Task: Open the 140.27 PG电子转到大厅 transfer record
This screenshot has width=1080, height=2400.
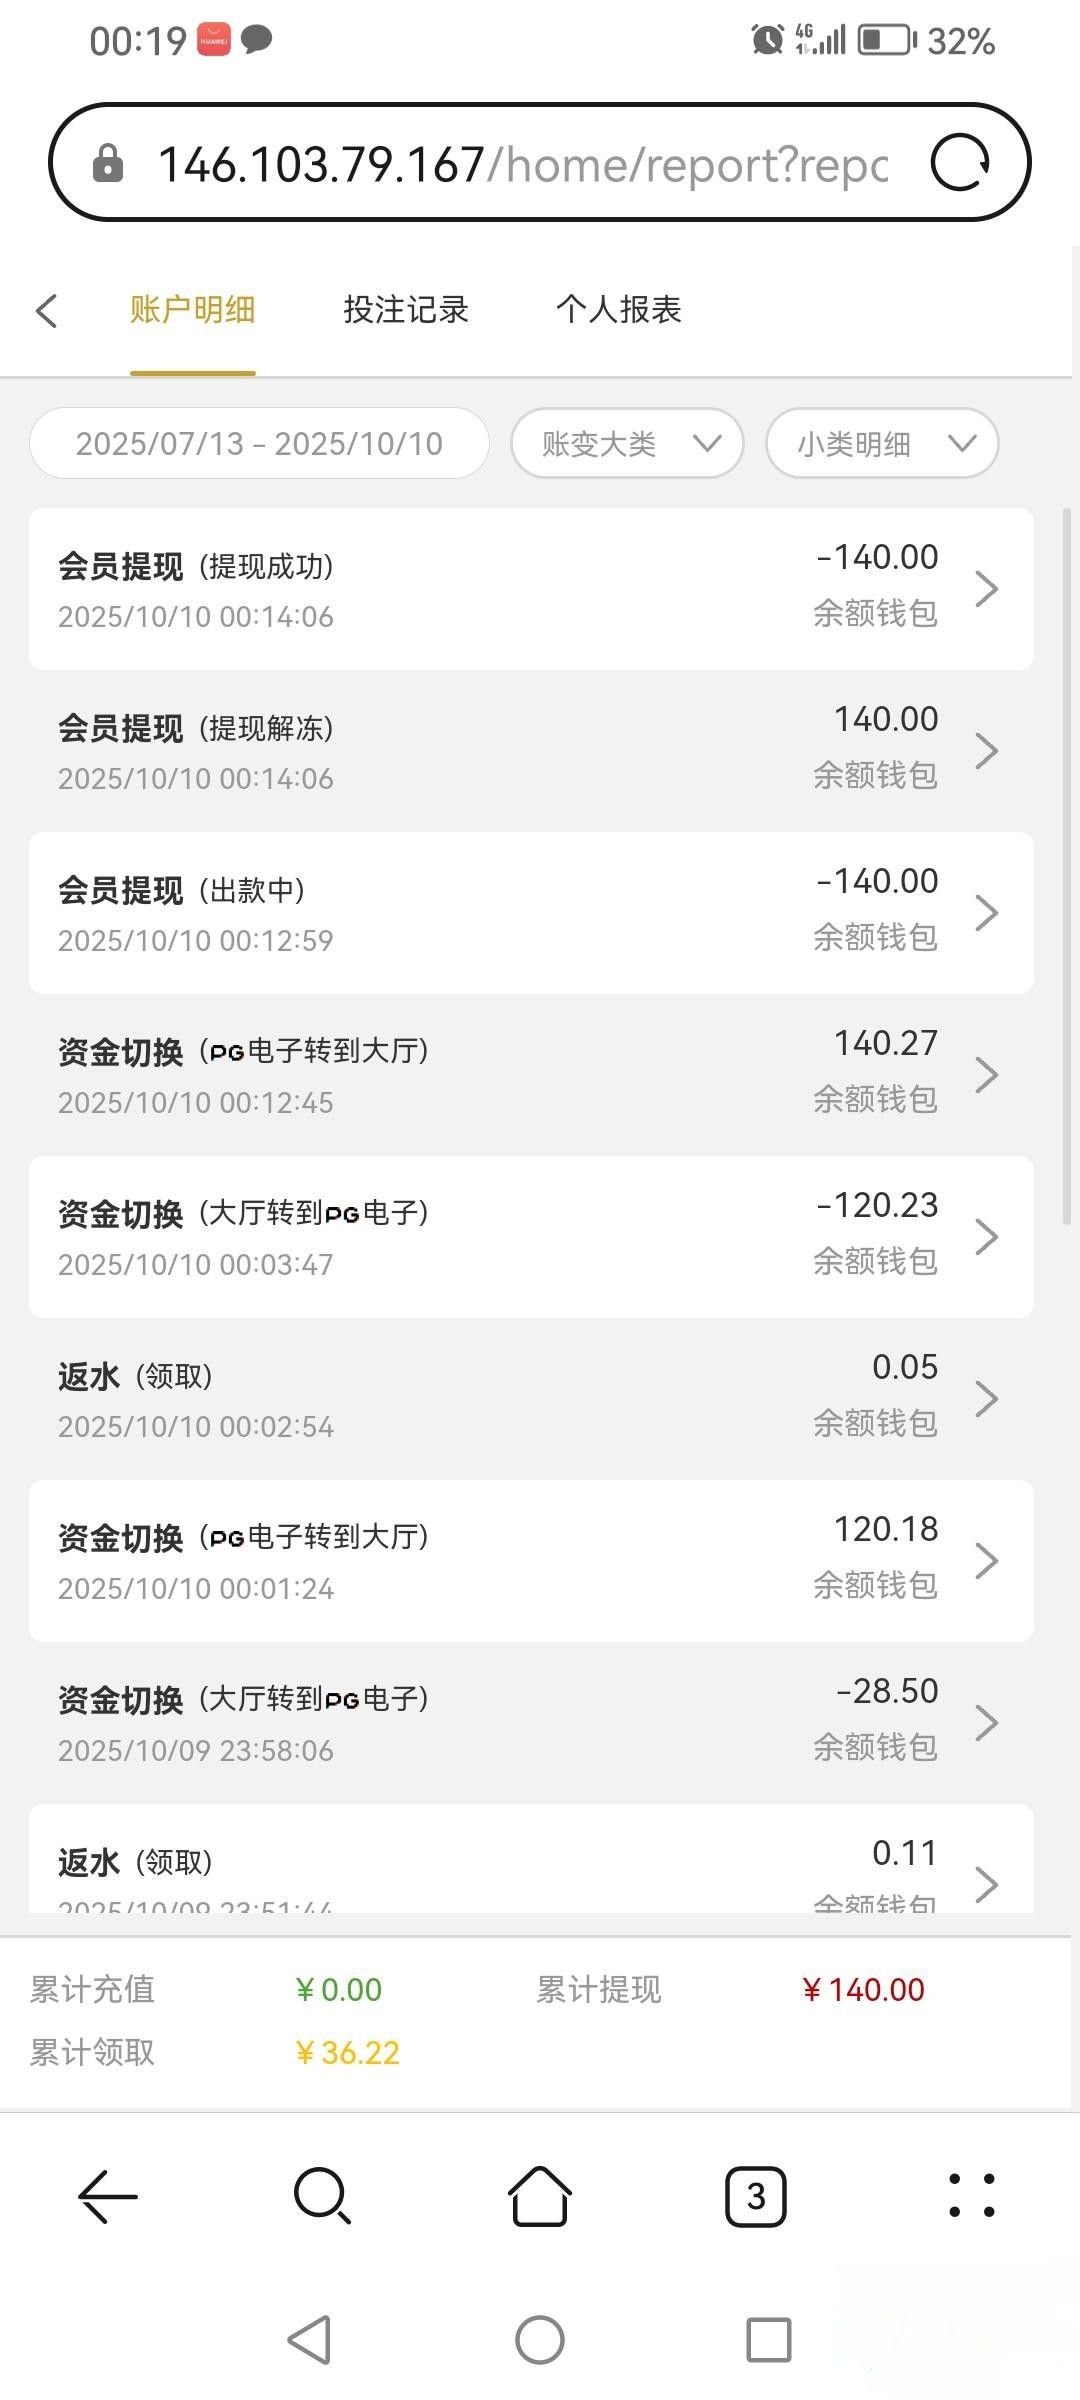Action: [x=531, y=1075]
